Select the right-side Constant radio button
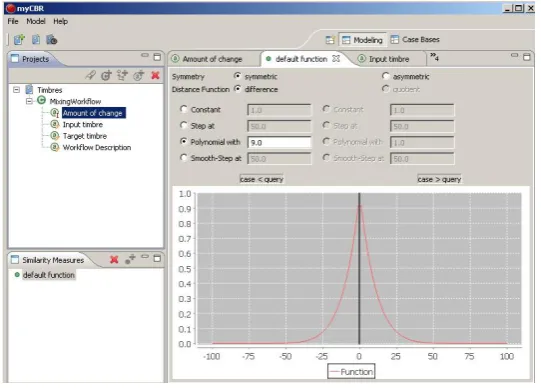This screenshot has height=388, width=541. 326,109
